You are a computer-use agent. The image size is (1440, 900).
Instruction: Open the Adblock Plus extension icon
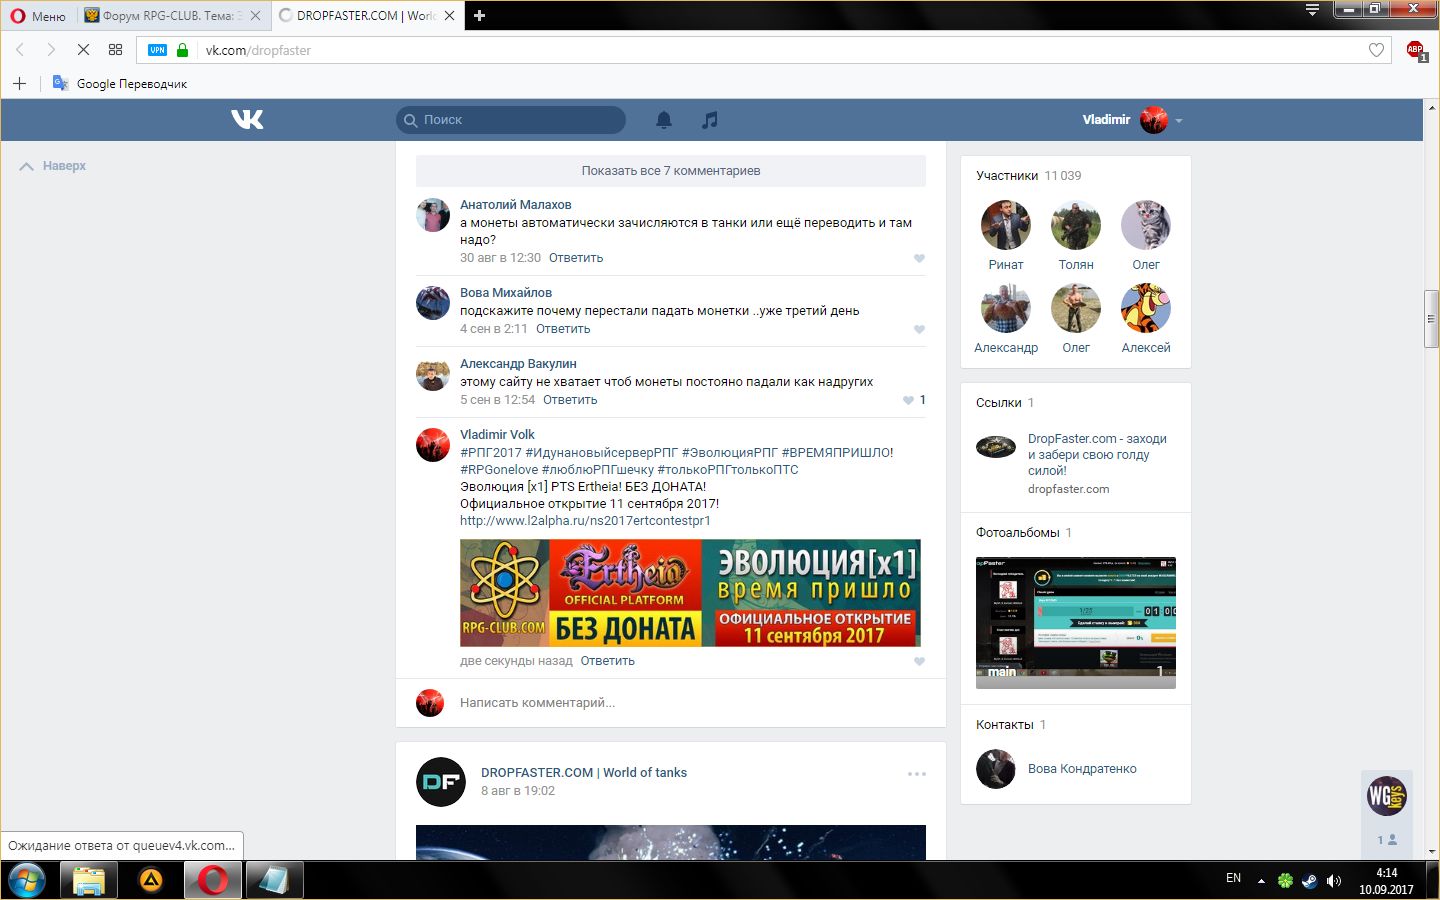(x=1415, y=50)
